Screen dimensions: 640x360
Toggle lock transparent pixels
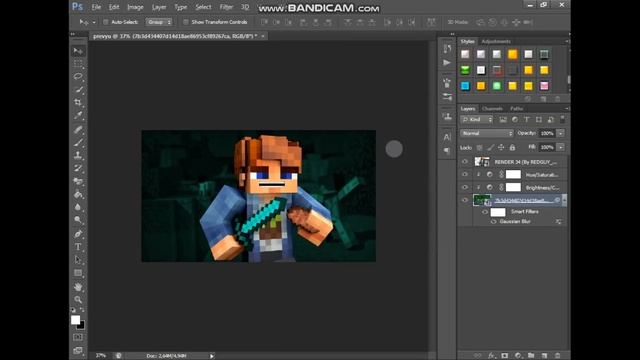480,147
